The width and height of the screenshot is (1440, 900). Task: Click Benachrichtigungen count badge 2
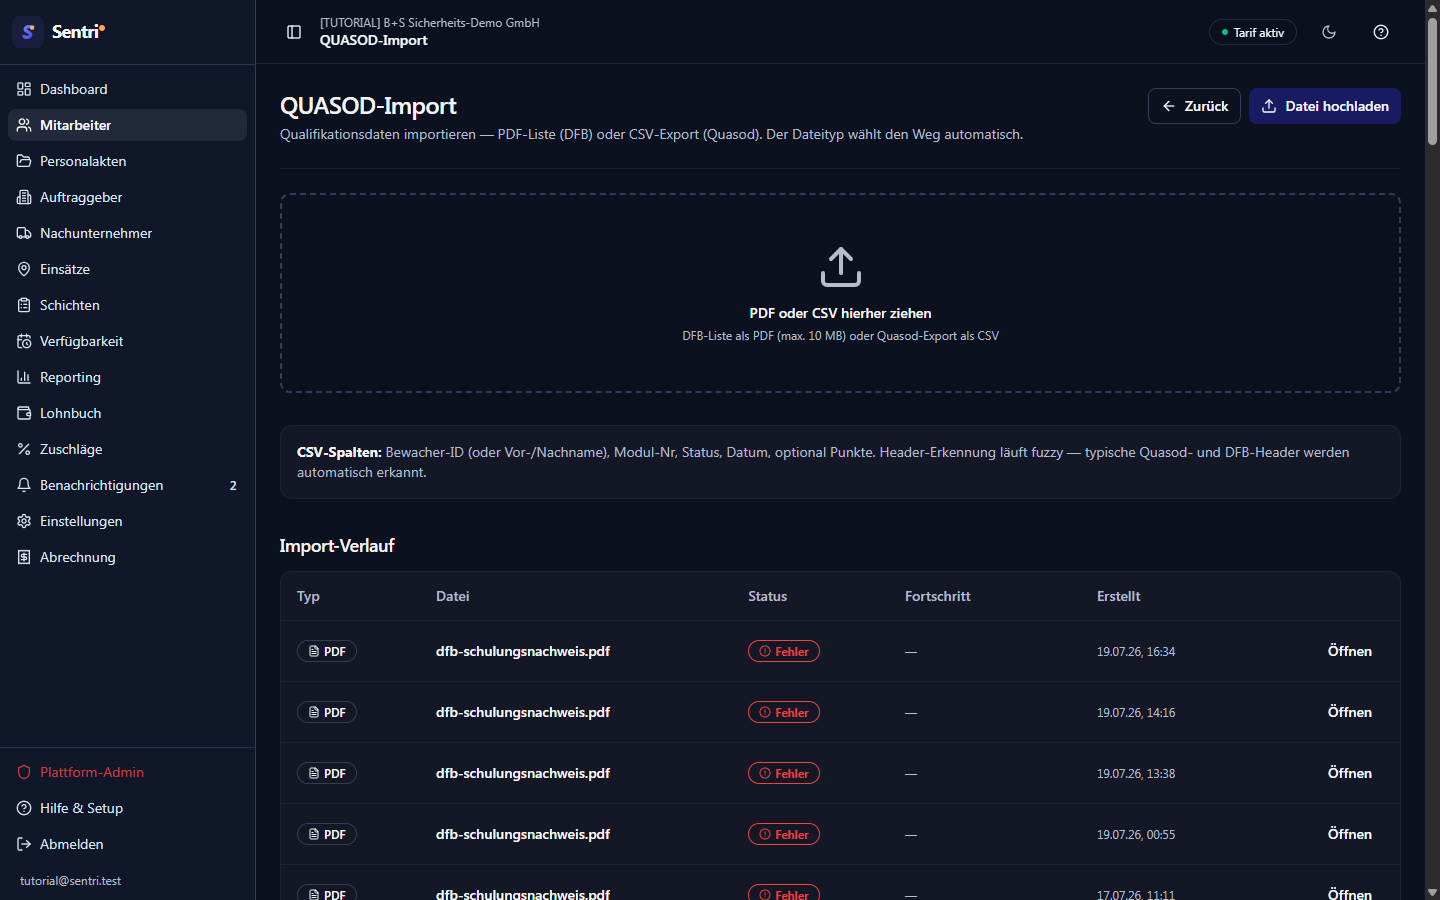233,485
